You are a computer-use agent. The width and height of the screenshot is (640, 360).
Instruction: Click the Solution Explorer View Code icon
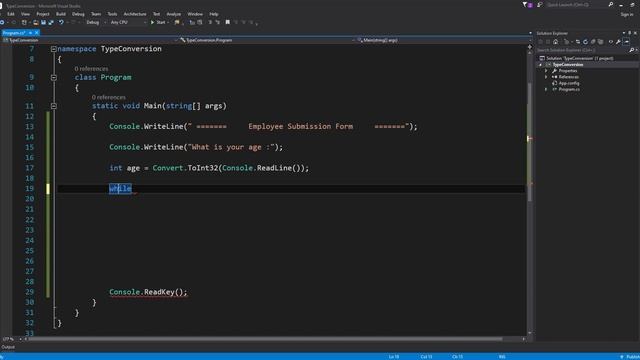611,42
